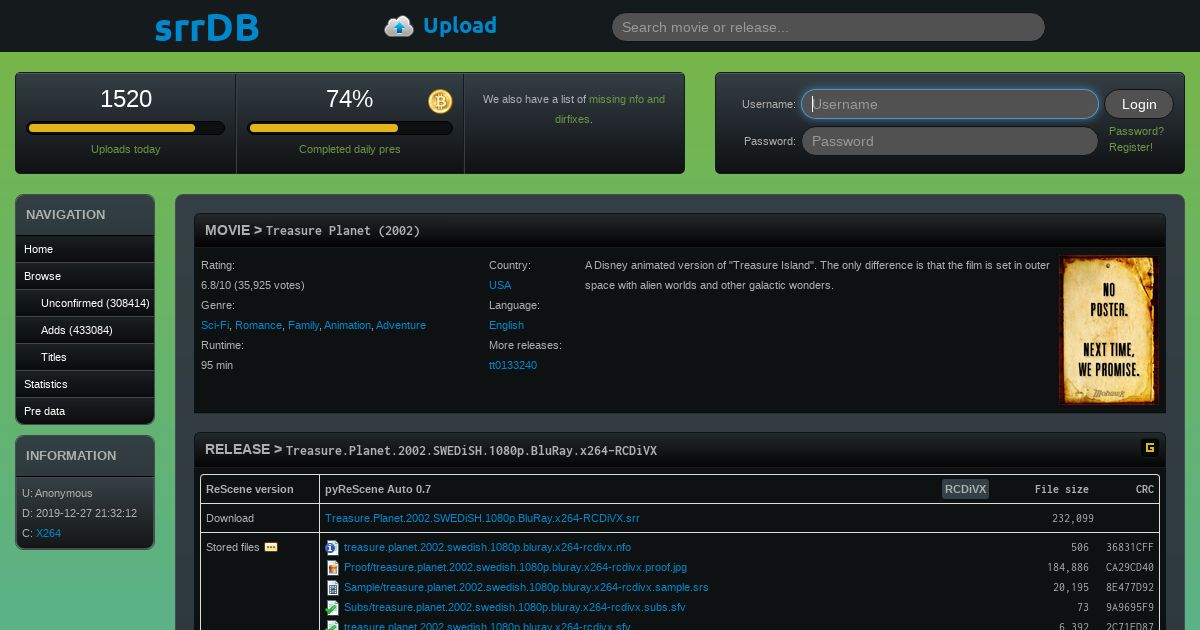The height and width of the screenshot is (630, 1200).
Task: Click the sample.srs file icon
Action: coord(332,587)
